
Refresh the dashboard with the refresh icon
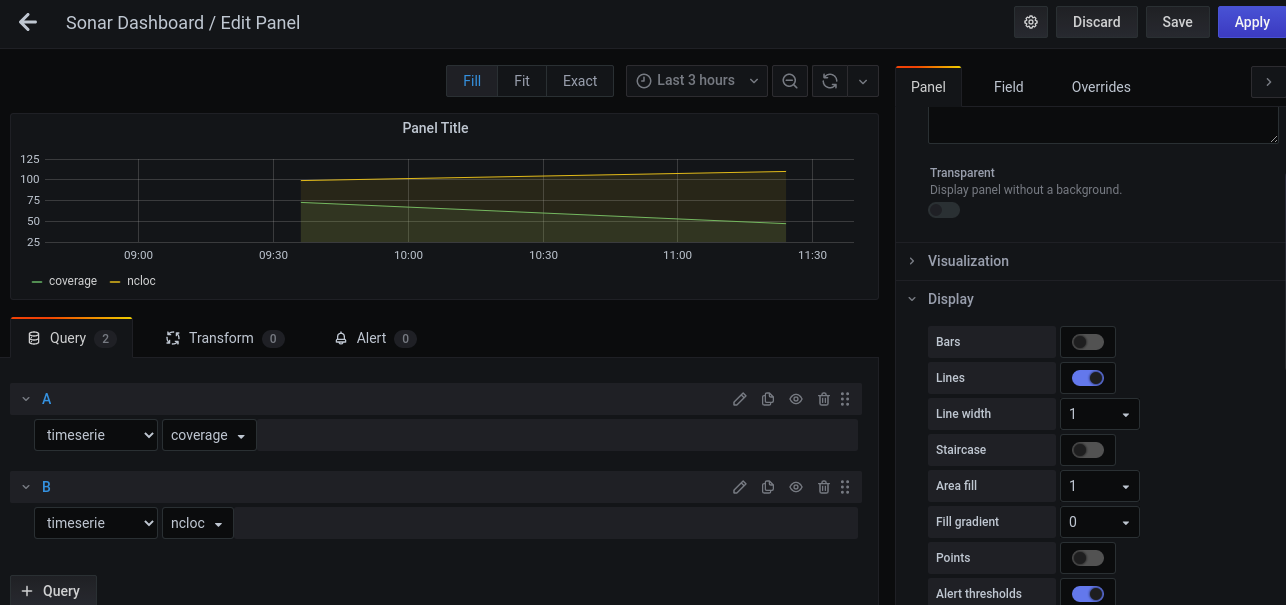point(829,81)
